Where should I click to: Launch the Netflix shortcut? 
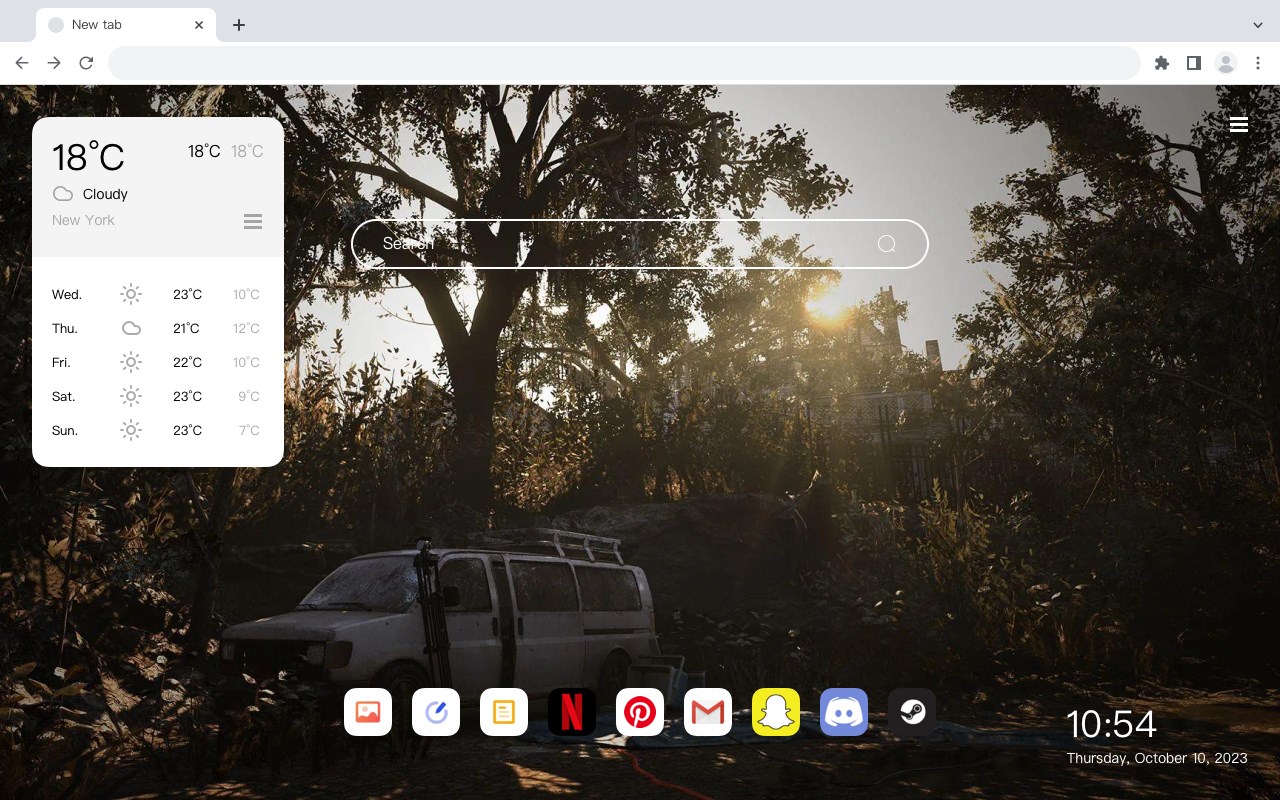[572, 712]
